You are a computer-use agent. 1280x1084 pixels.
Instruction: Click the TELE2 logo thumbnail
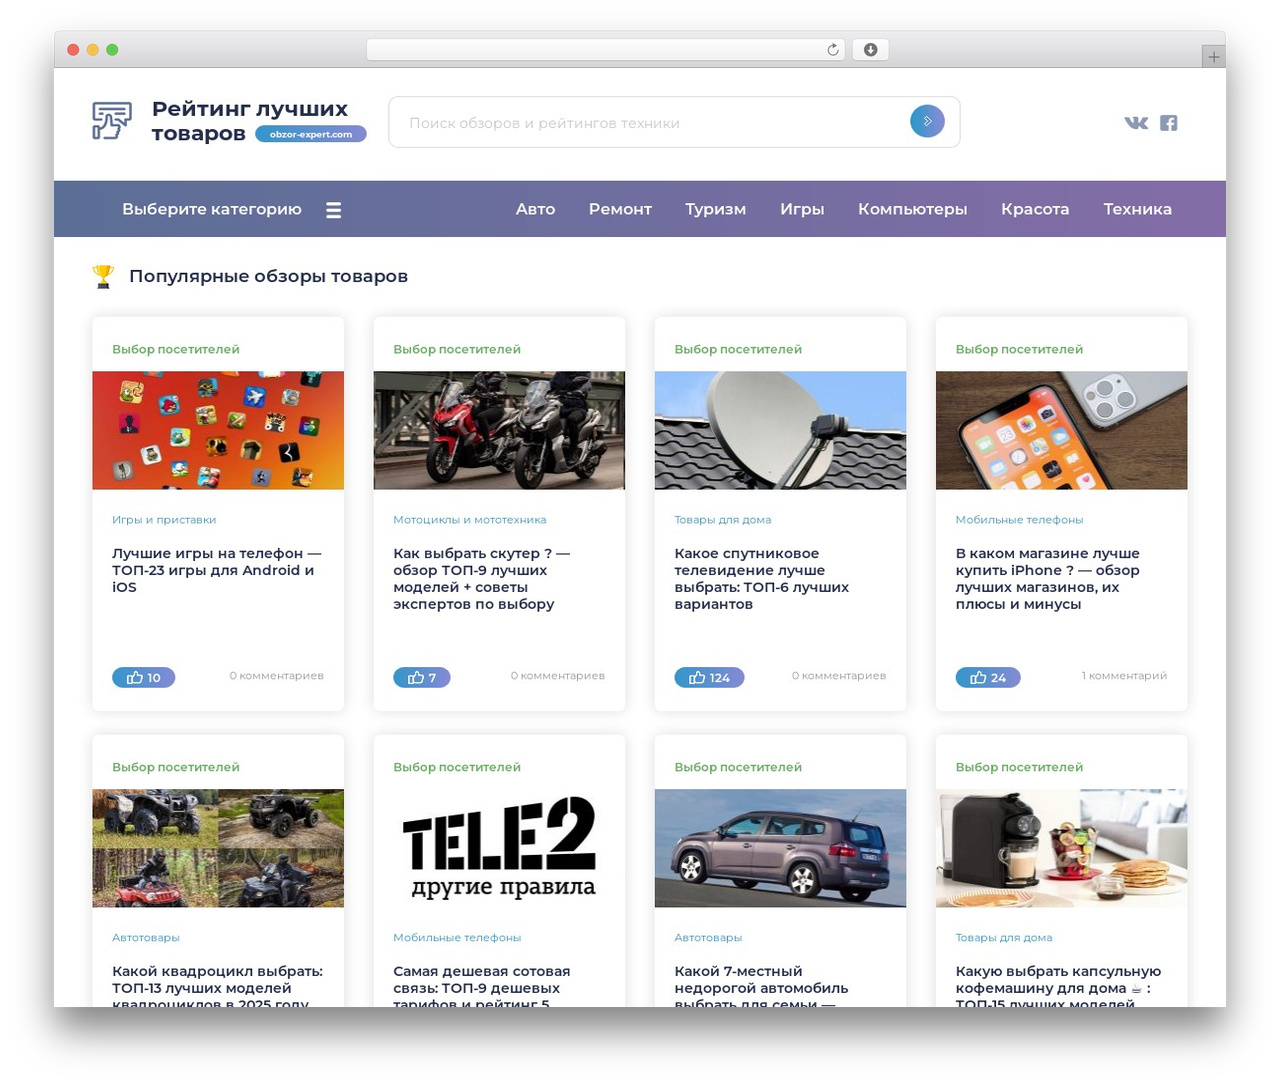(499, 848)
